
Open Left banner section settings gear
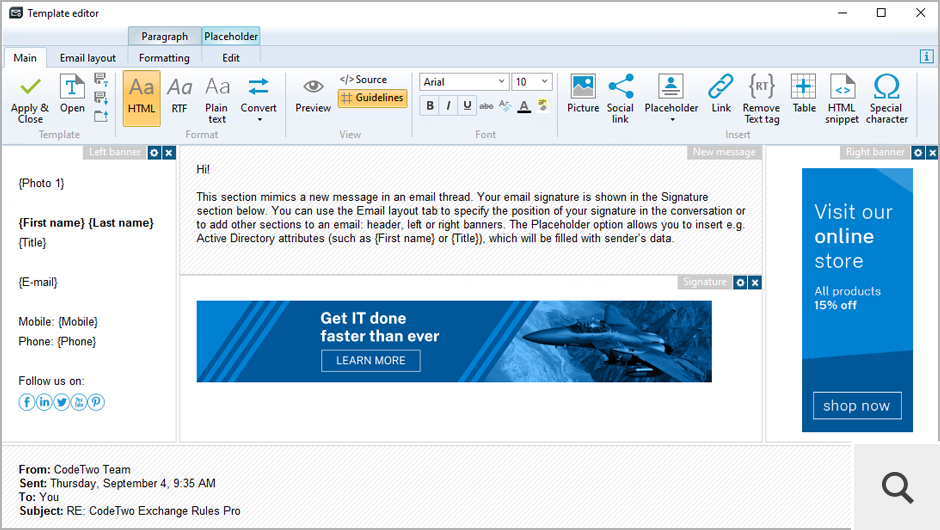(154, 153)
